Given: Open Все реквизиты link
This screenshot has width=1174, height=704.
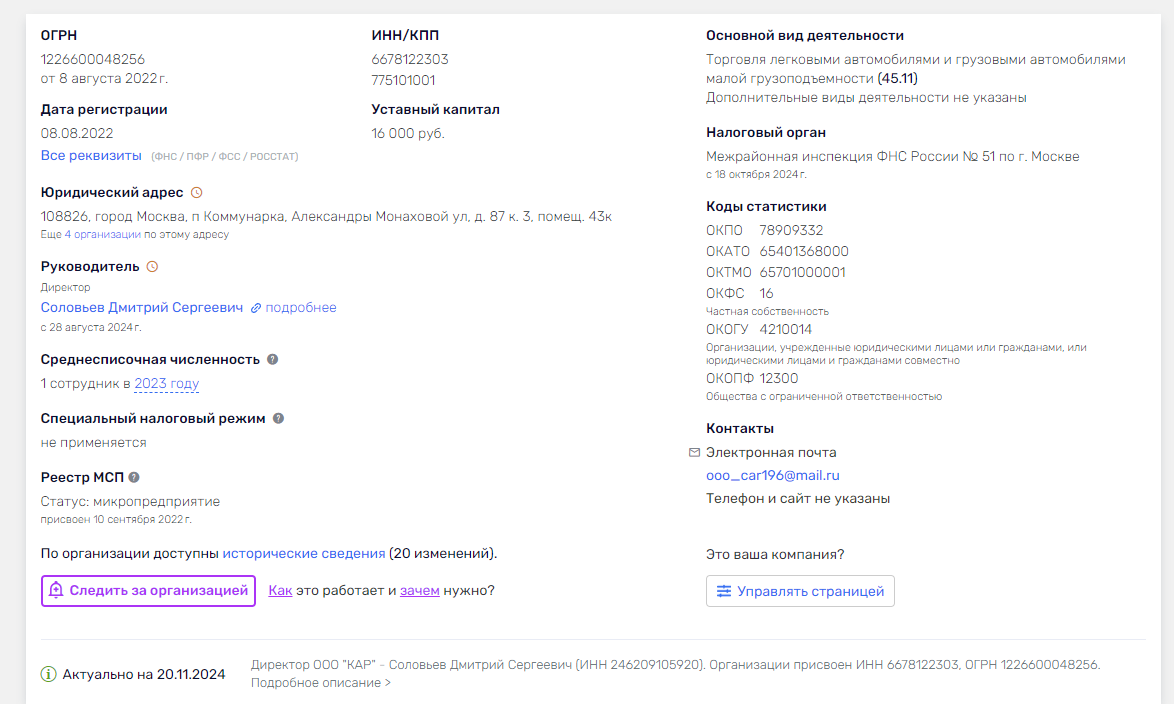Looking at the screenshot, I should (91, 156).
